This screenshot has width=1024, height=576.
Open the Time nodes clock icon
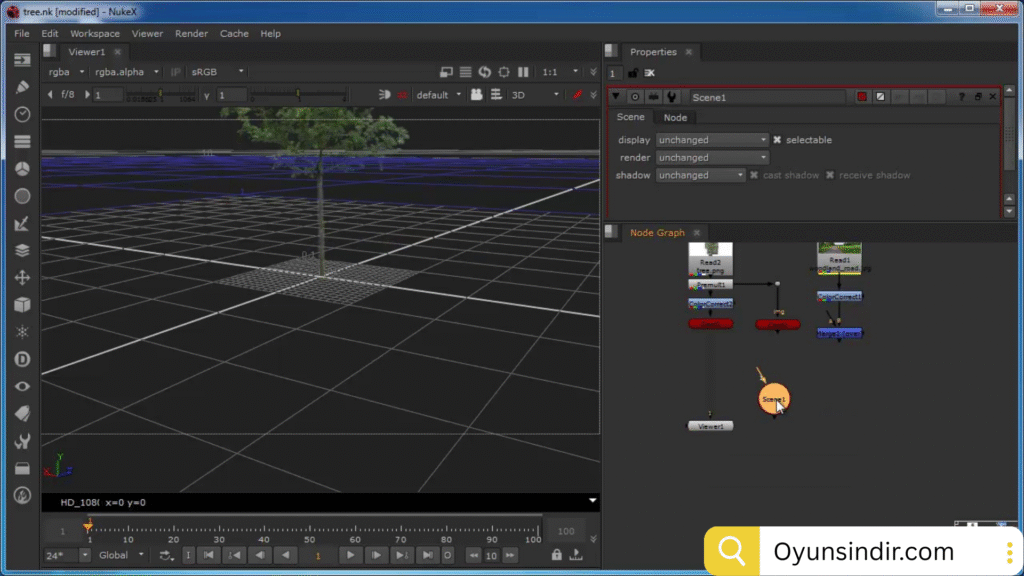pyautogui.click(x=22, y=114)
